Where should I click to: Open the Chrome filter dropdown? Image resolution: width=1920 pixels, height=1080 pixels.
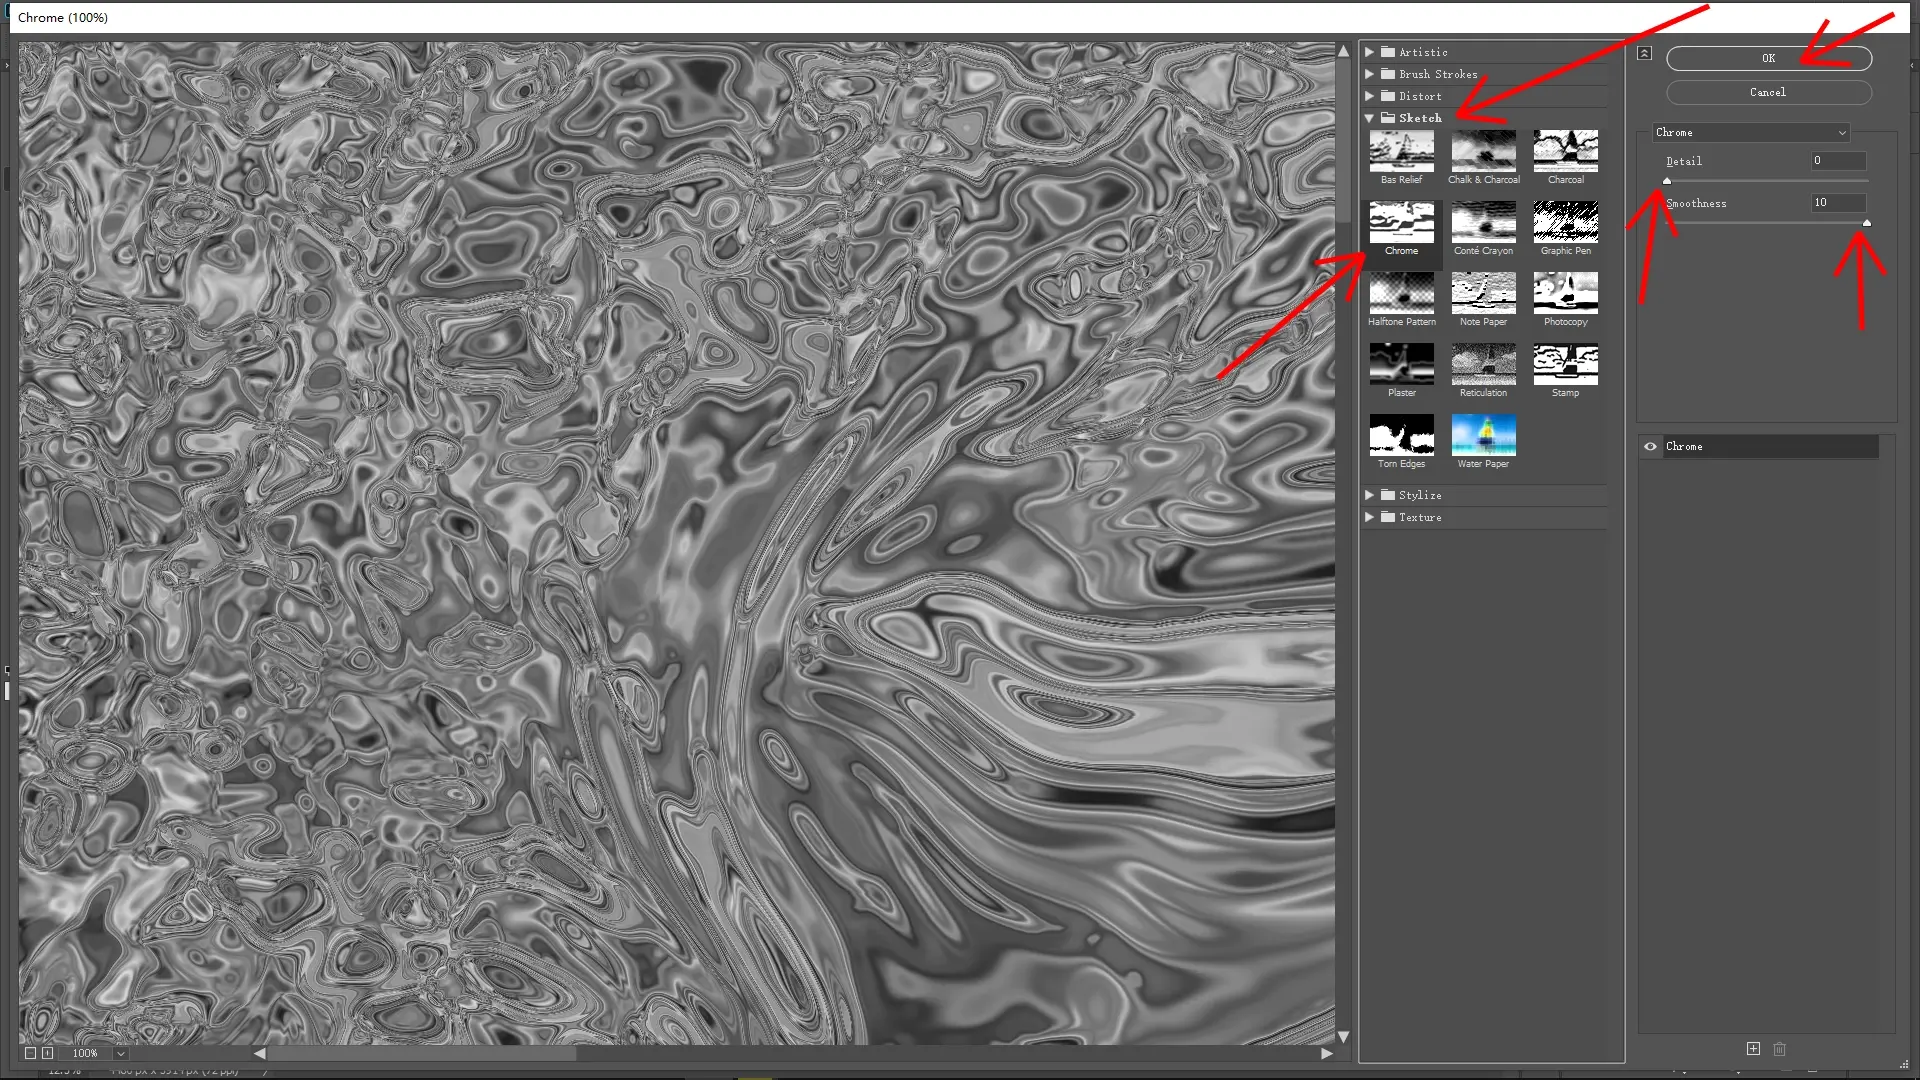[1750, 132]
